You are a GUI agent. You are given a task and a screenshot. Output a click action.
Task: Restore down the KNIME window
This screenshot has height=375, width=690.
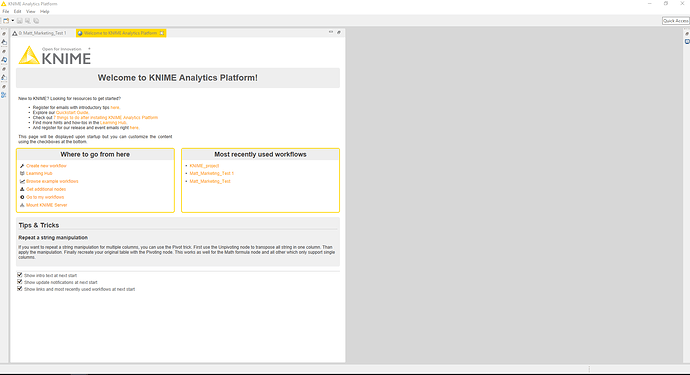point(666,4)
